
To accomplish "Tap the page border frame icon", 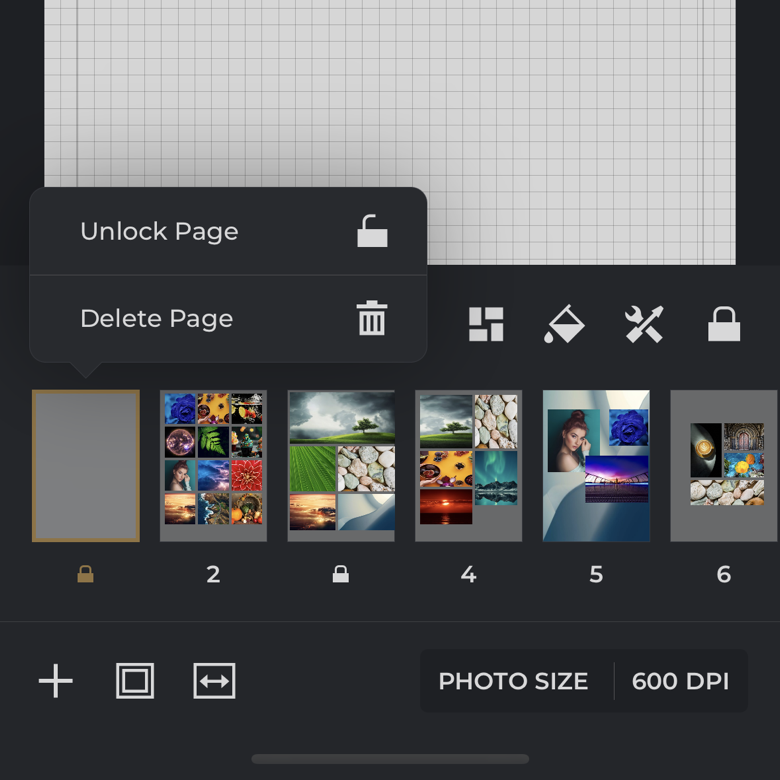I will [135, 681].
